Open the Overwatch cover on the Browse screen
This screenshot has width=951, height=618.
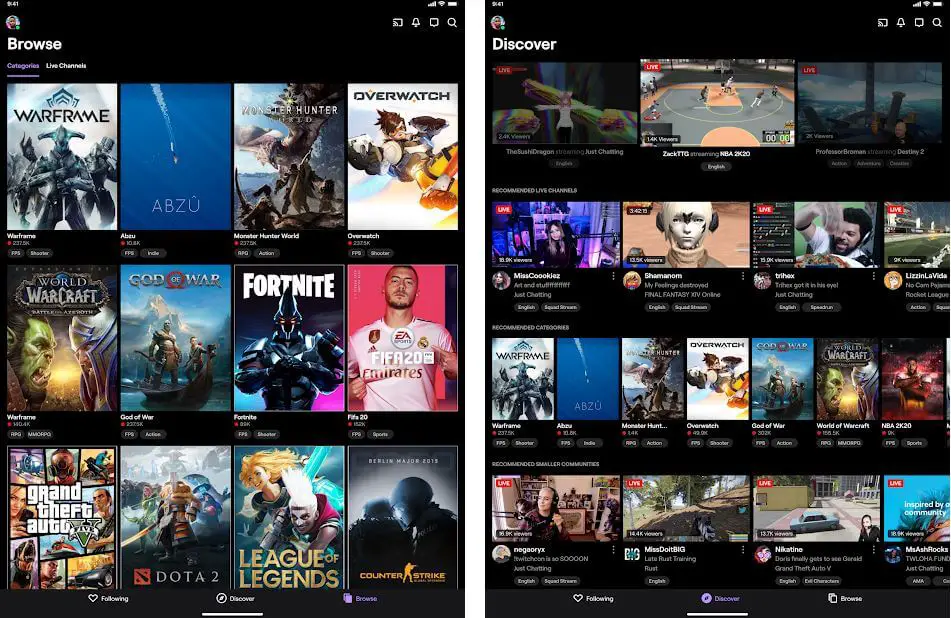tap(403, 156)
